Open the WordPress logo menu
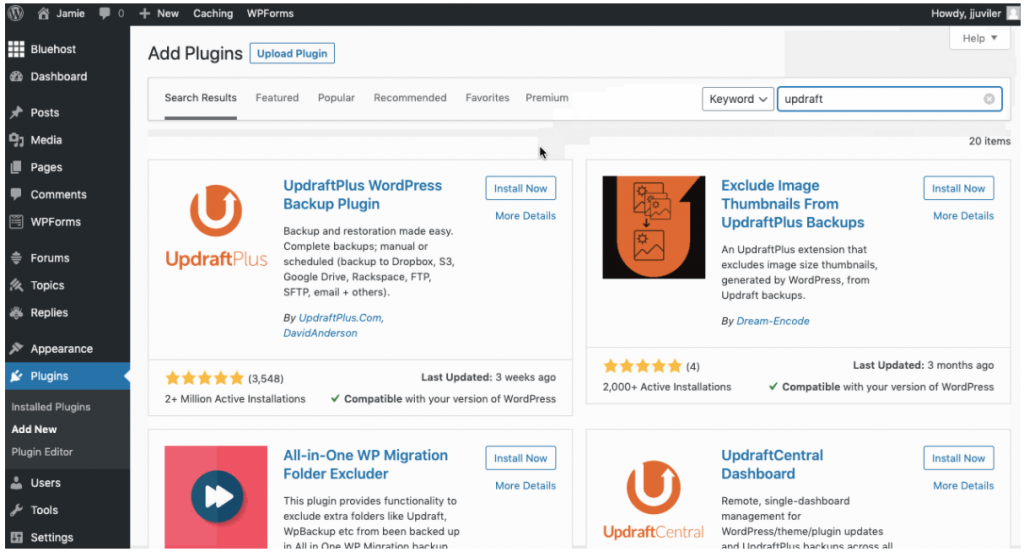The image size is (1024, 552). coord(16,13)
